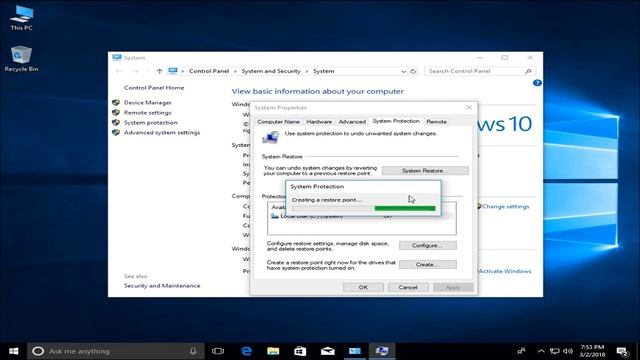The height and width of the screenshot is (360, 640).
Task: Click the Refresh button beside the address bar
Action: coord(413,71)
